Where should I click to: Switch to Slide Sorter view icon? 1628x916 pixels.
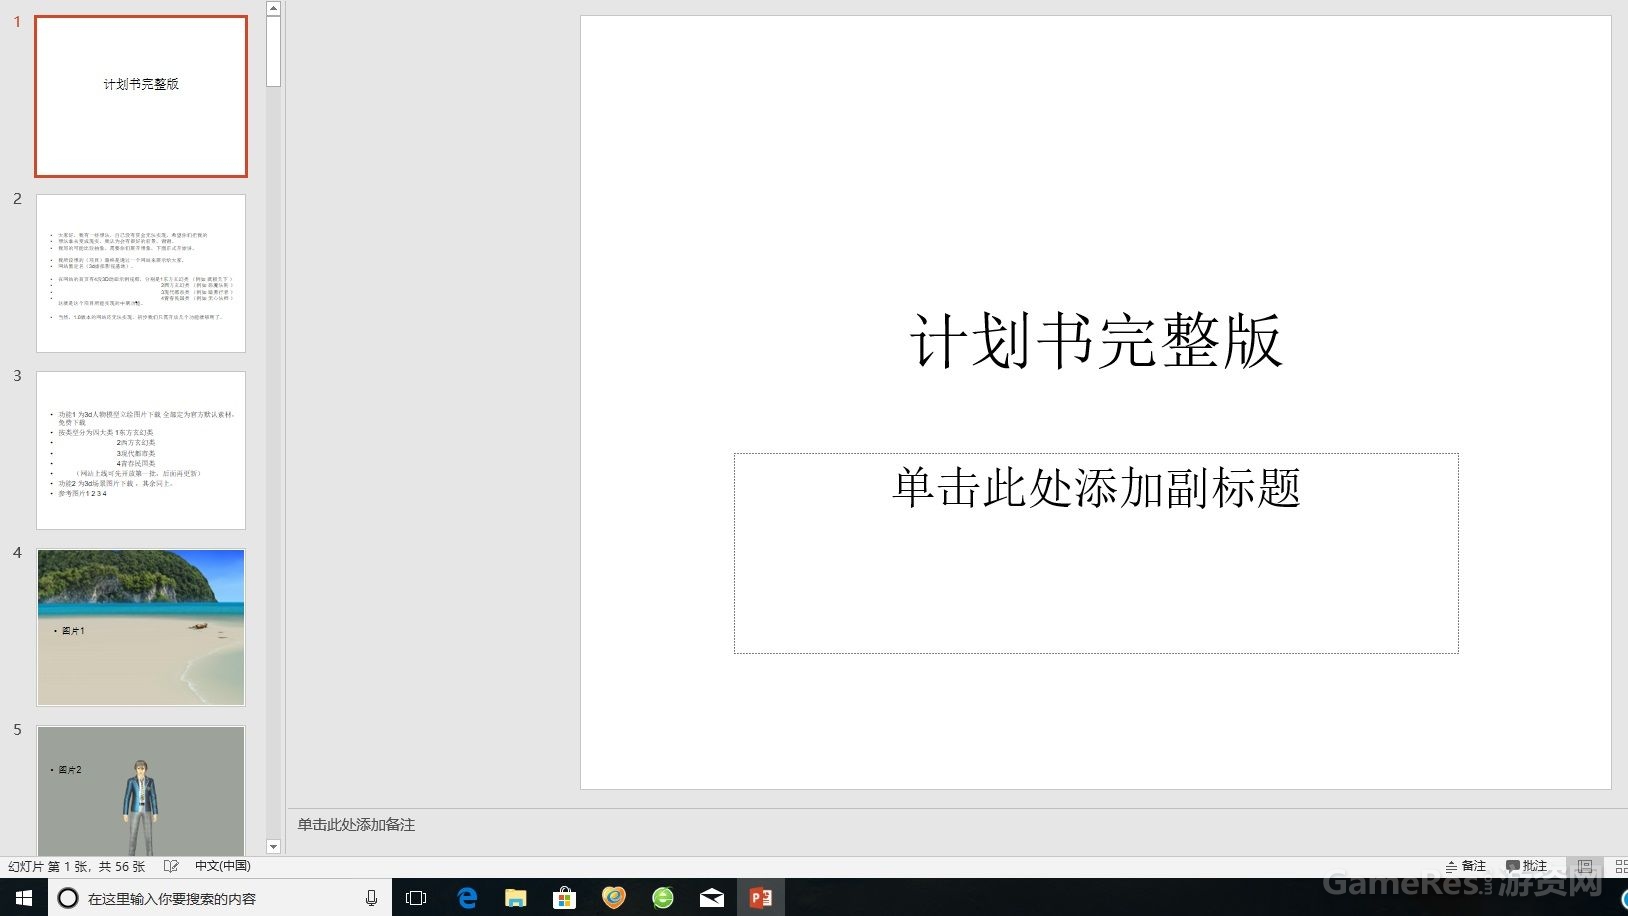1621,866
